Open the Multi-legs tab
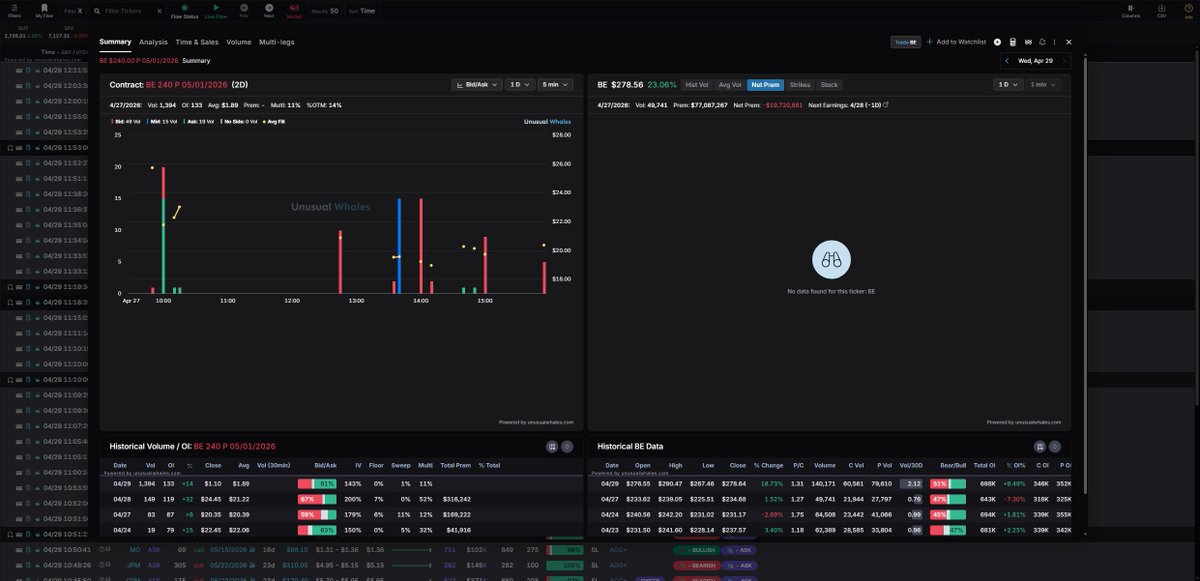The image size is (1200, 581). click(277, 42)
